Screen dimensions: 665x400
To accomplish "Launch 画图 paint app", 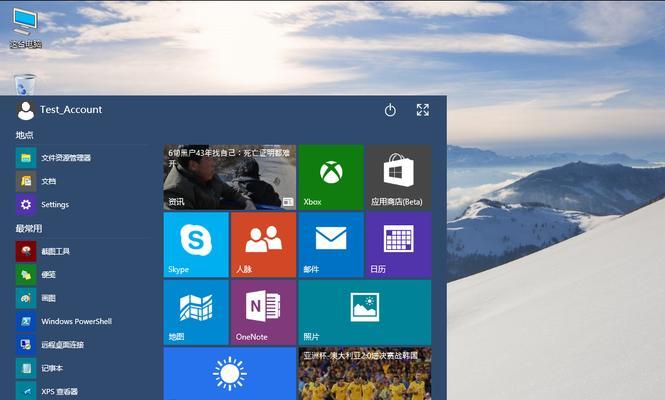I will point(81,298).
